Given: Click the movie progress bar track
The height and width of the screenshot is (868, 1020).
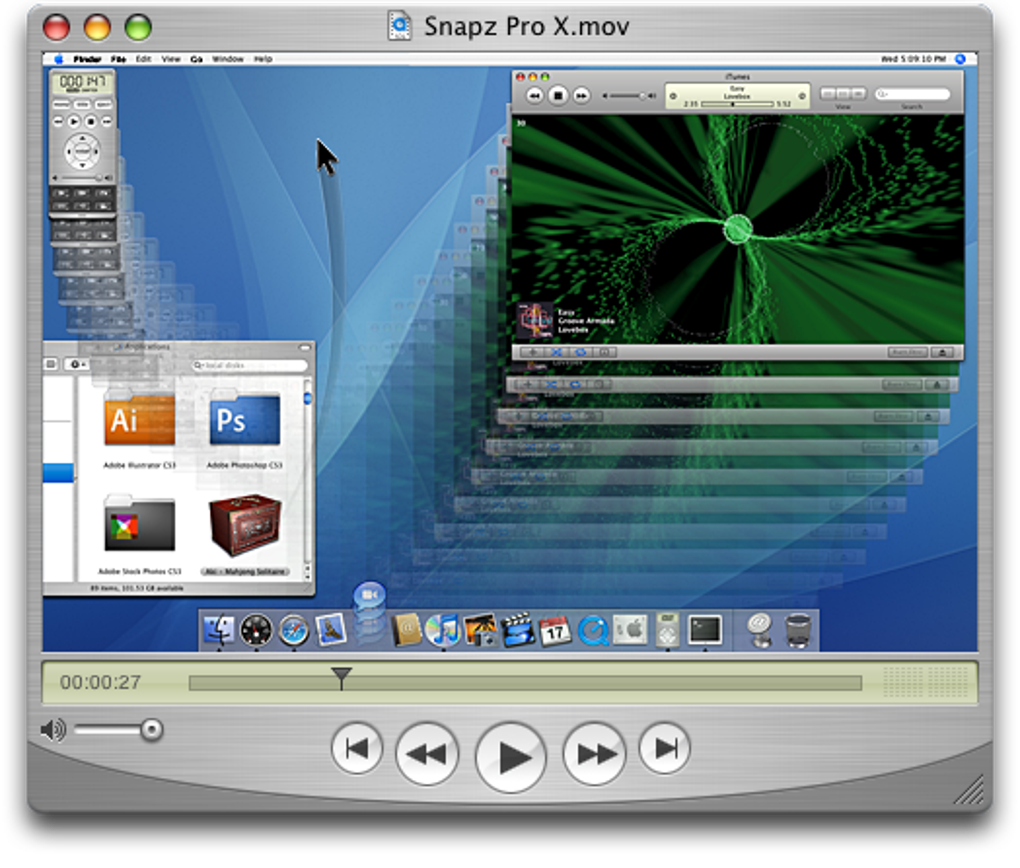Looking at the screenshot, I should tap(525, 683).
